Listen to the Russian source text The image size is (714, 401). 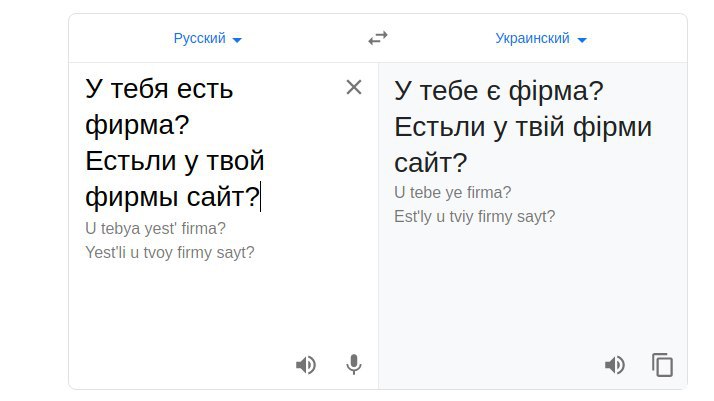[x=306, y=365]
